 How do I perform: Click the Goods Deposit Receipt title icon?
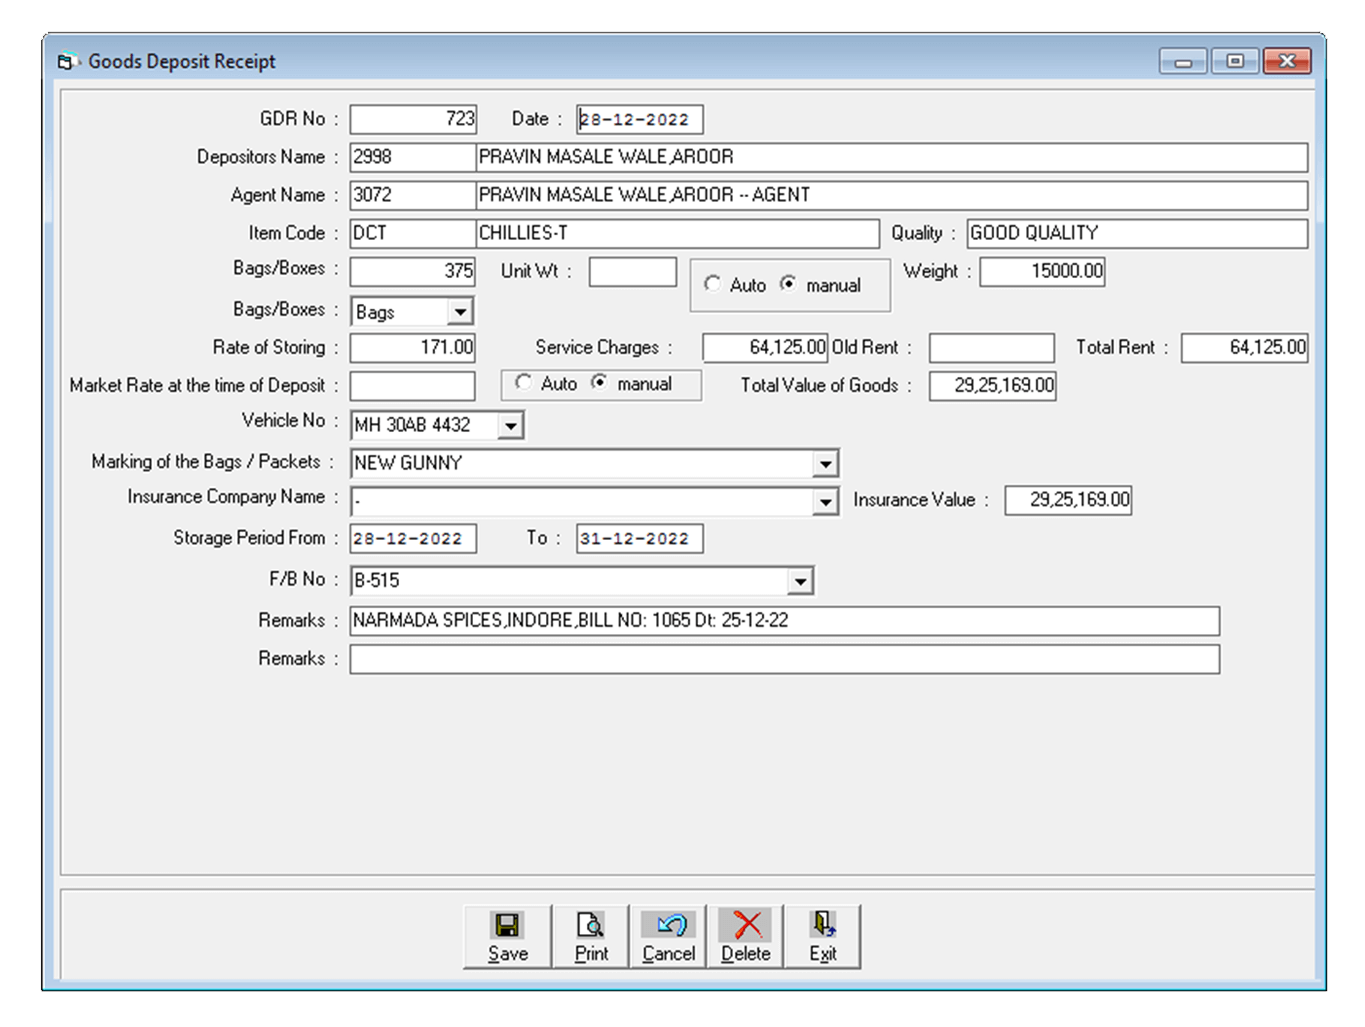point(68,62)
